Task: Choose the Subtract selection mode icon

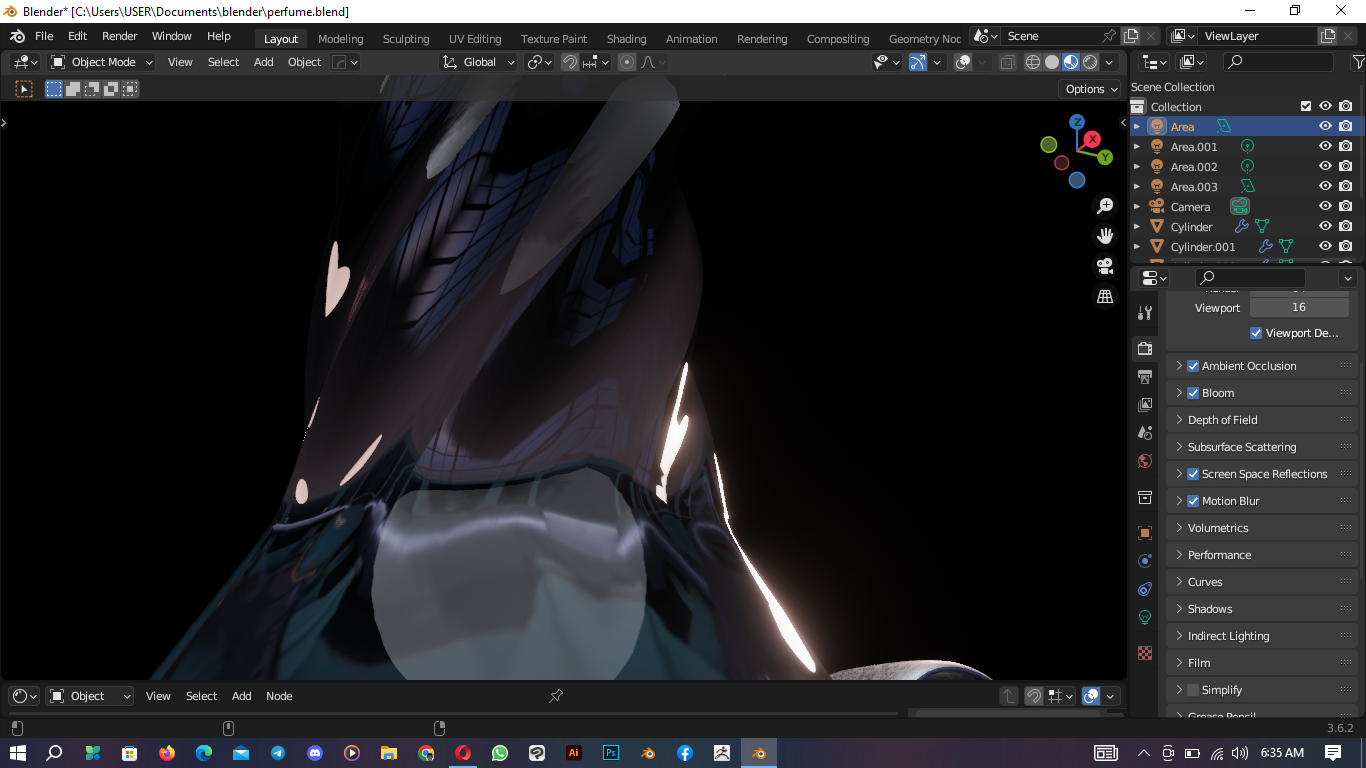Action: 92,89
